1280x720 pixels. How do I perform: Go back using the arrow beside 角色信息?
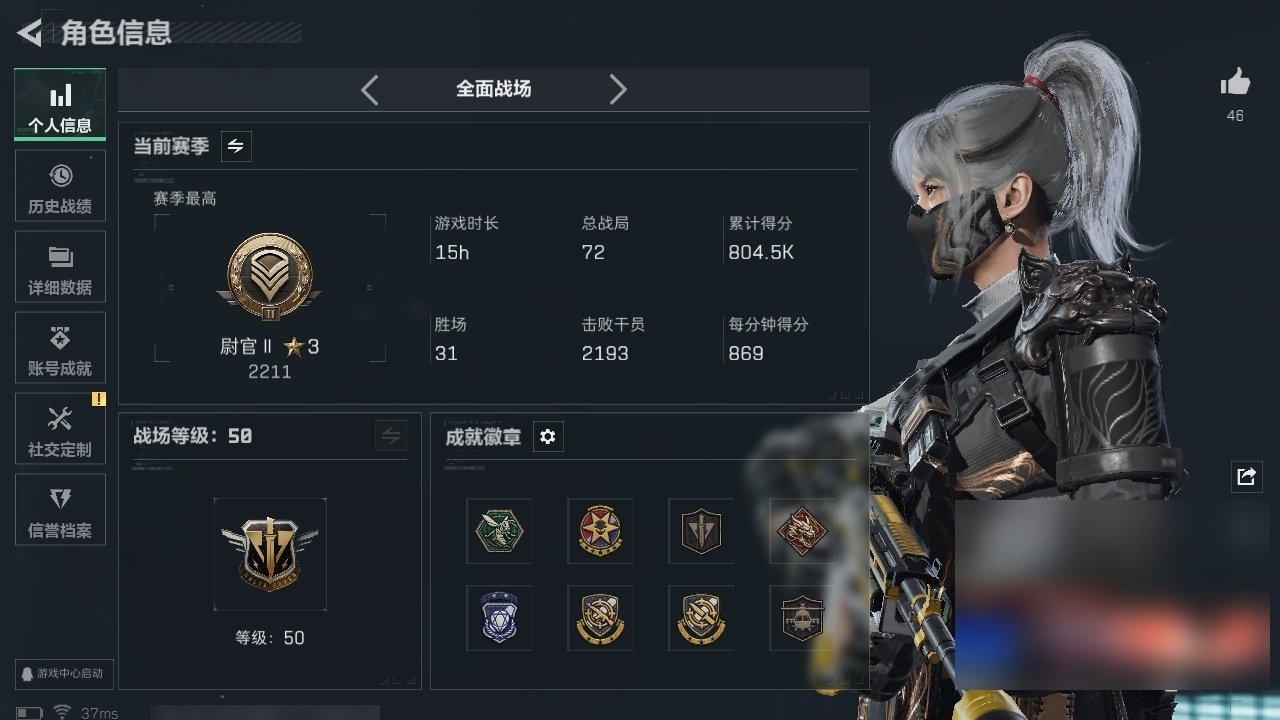point(30,33)
